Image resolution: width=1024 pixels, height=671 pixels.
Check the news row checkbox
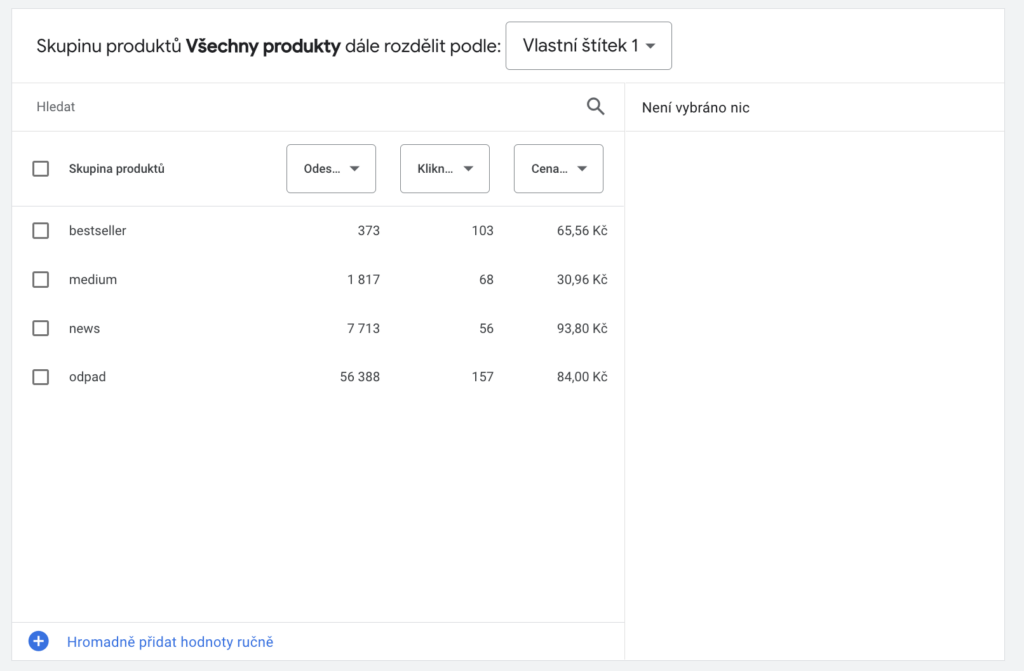click(x=40, y=328)
